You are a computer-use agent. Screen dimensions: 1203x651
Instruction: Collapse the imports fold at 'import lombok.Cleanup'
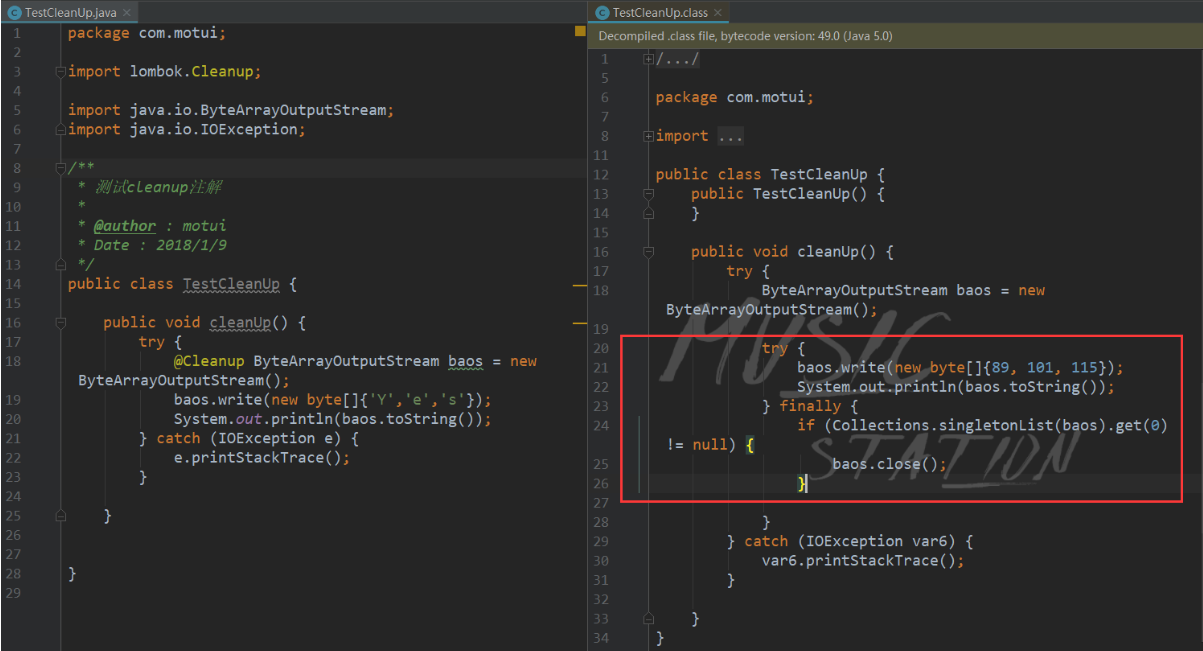coord(61,72)
